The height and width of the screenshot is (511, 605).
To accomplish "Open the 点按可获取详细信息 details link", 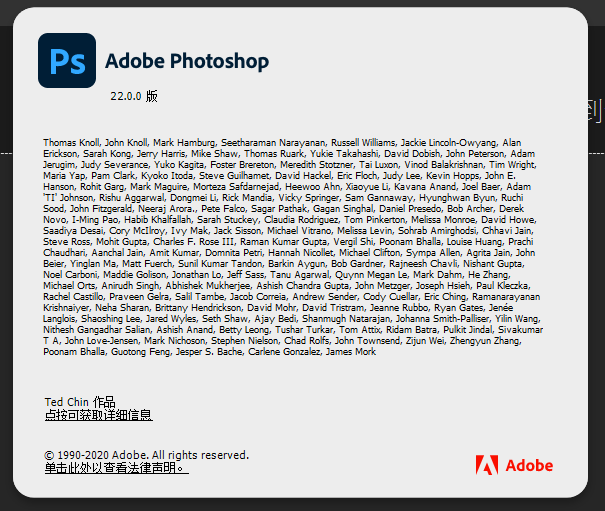I will (x=98, y=415).
